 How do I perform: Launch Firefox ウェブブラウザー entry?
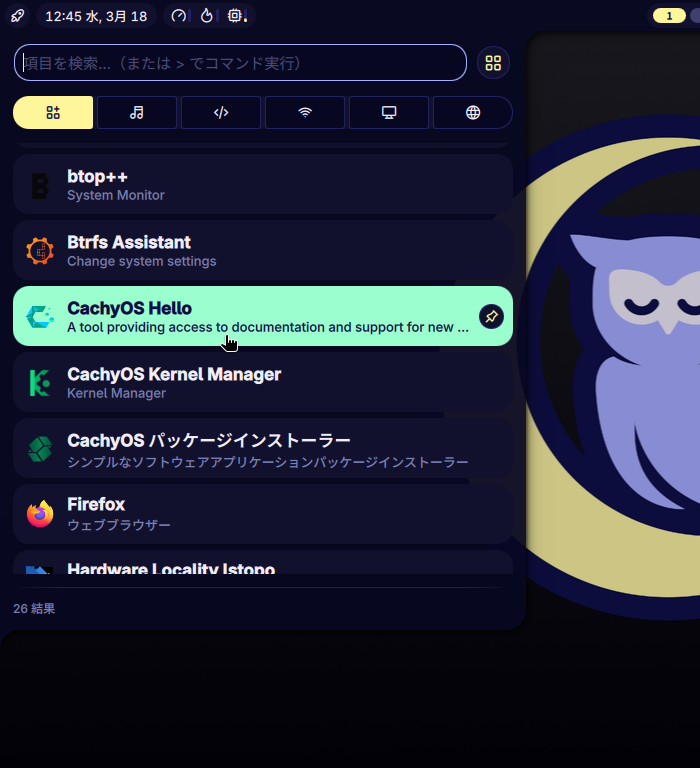[x=263, y=514]
